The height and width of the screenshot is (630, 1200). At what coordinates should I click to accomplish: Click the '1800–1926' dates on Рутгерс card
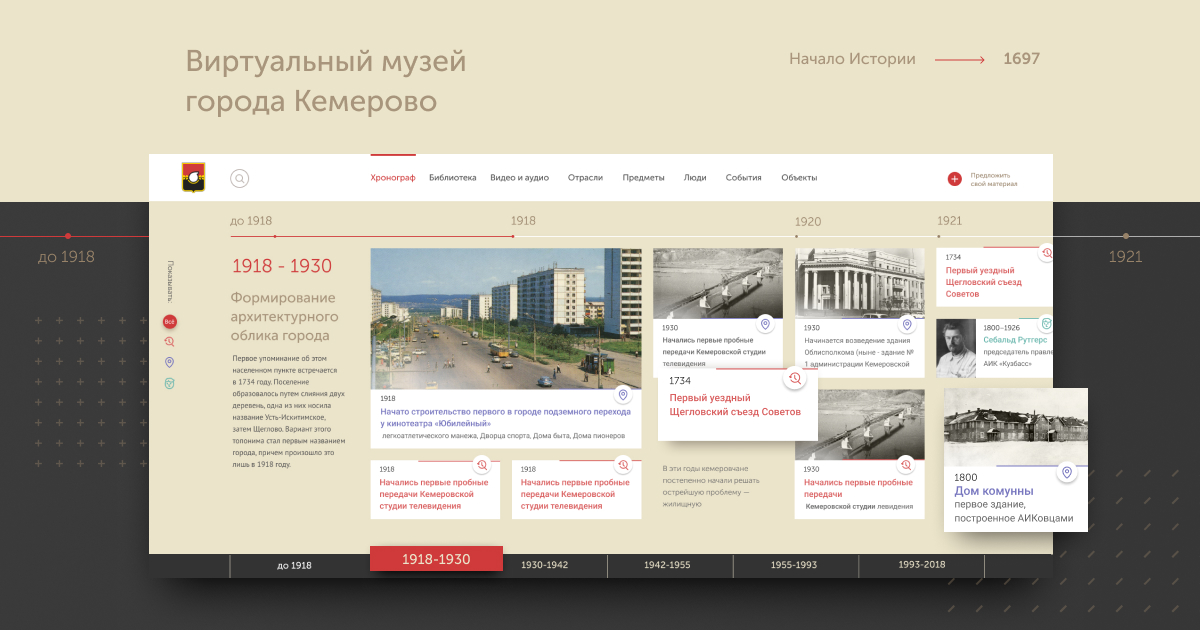pos(1001,327)
